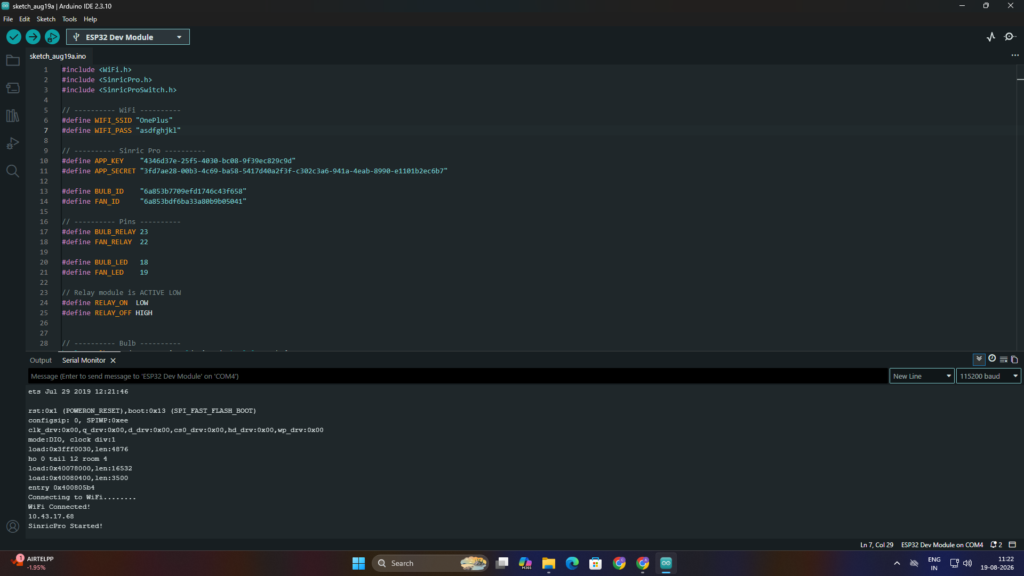This screenshot has width=1024, height=576.
Task: Select the Serial Monitor tab
Action: tap(84, 360)
